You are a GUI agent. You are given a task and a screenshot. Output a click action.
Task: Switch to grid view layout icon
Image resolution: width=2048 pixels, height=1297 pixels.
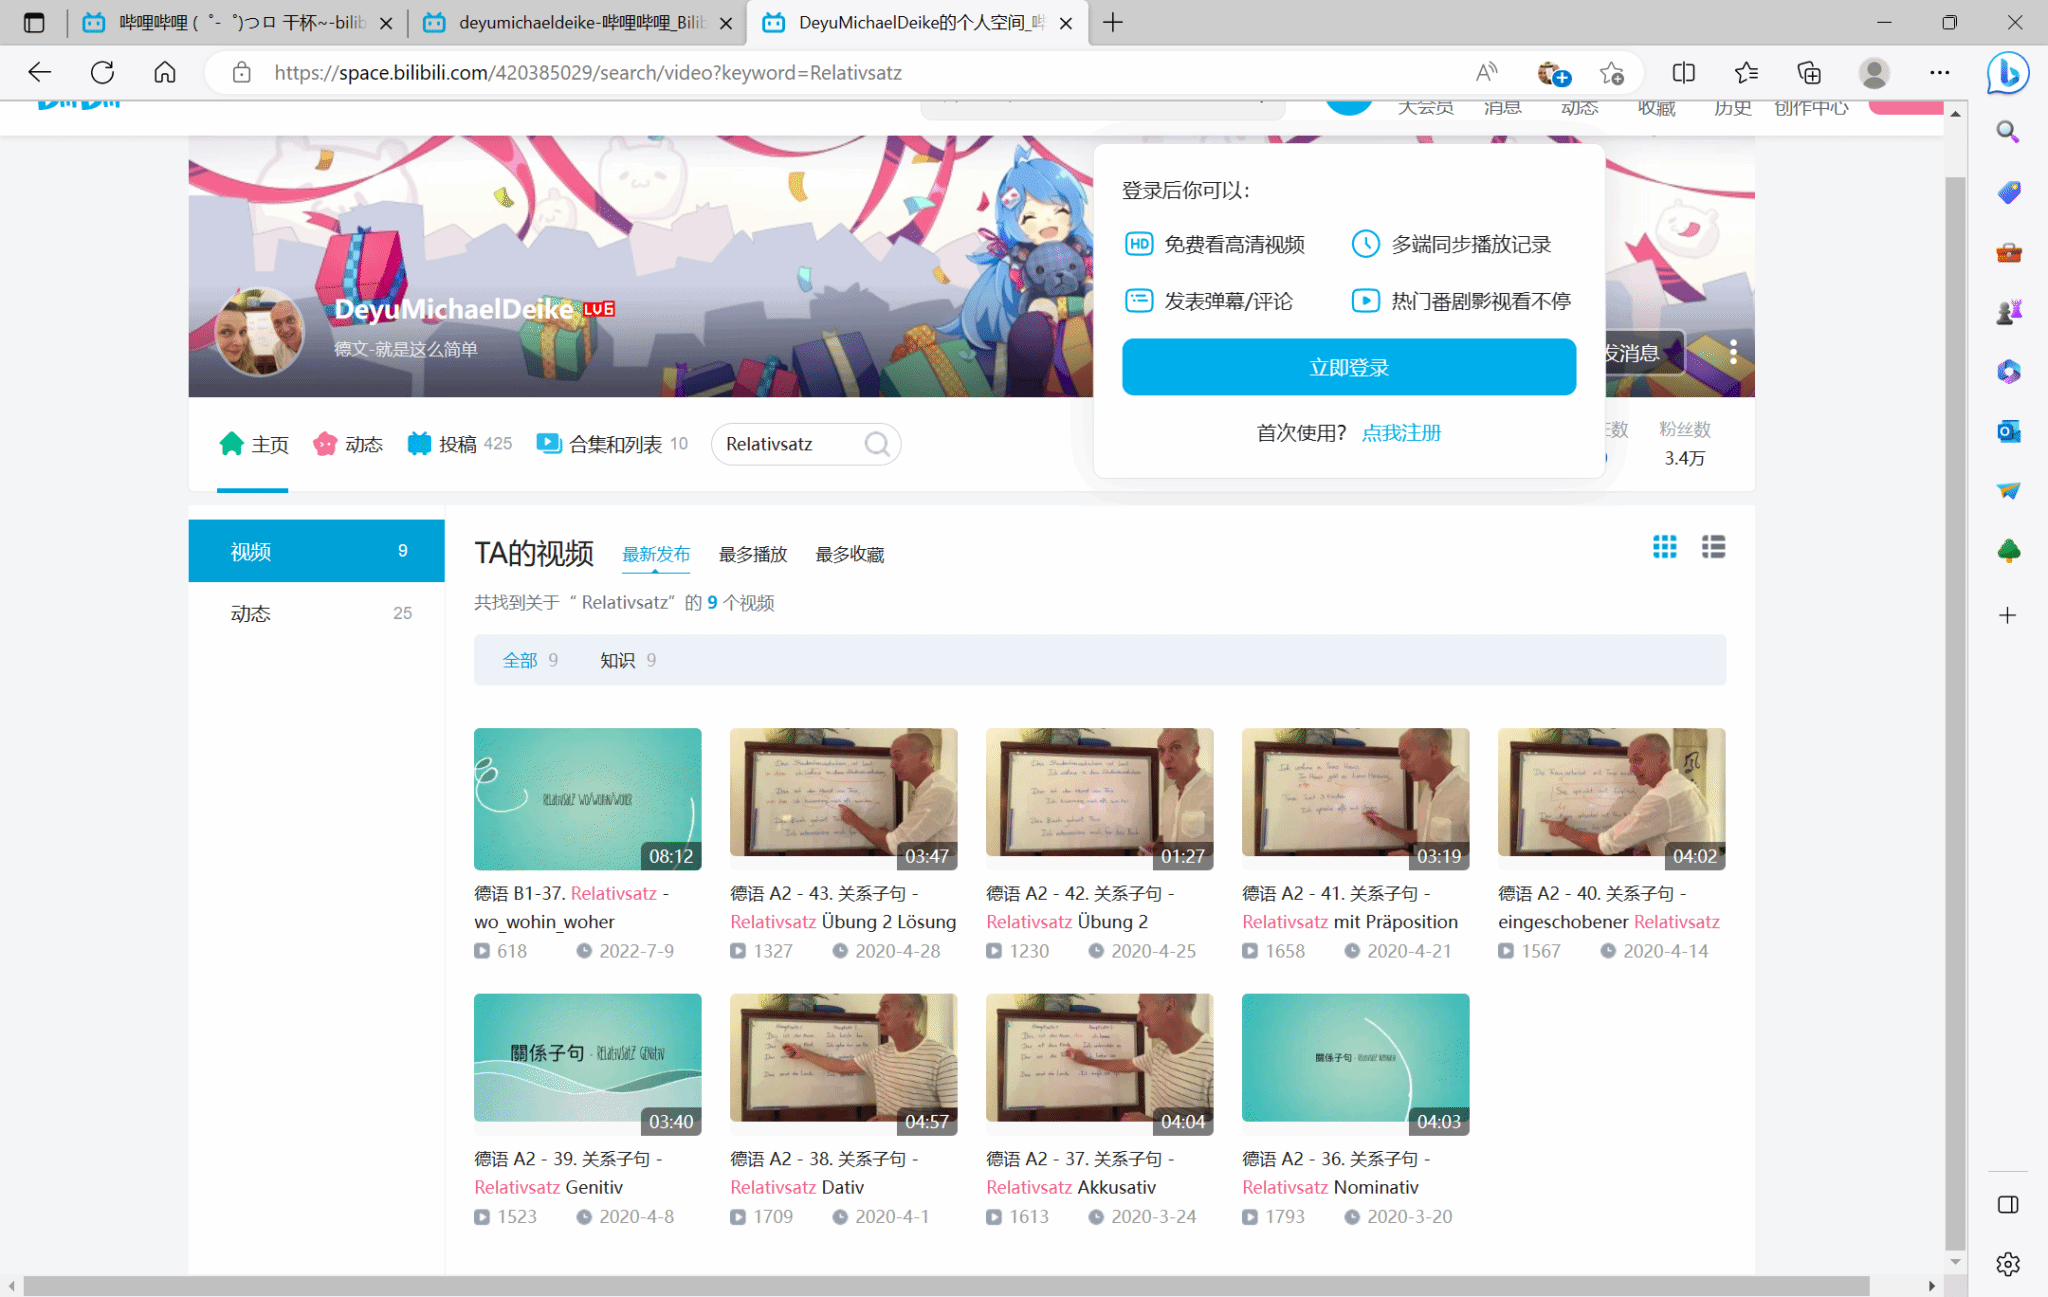coord(1664,547)
